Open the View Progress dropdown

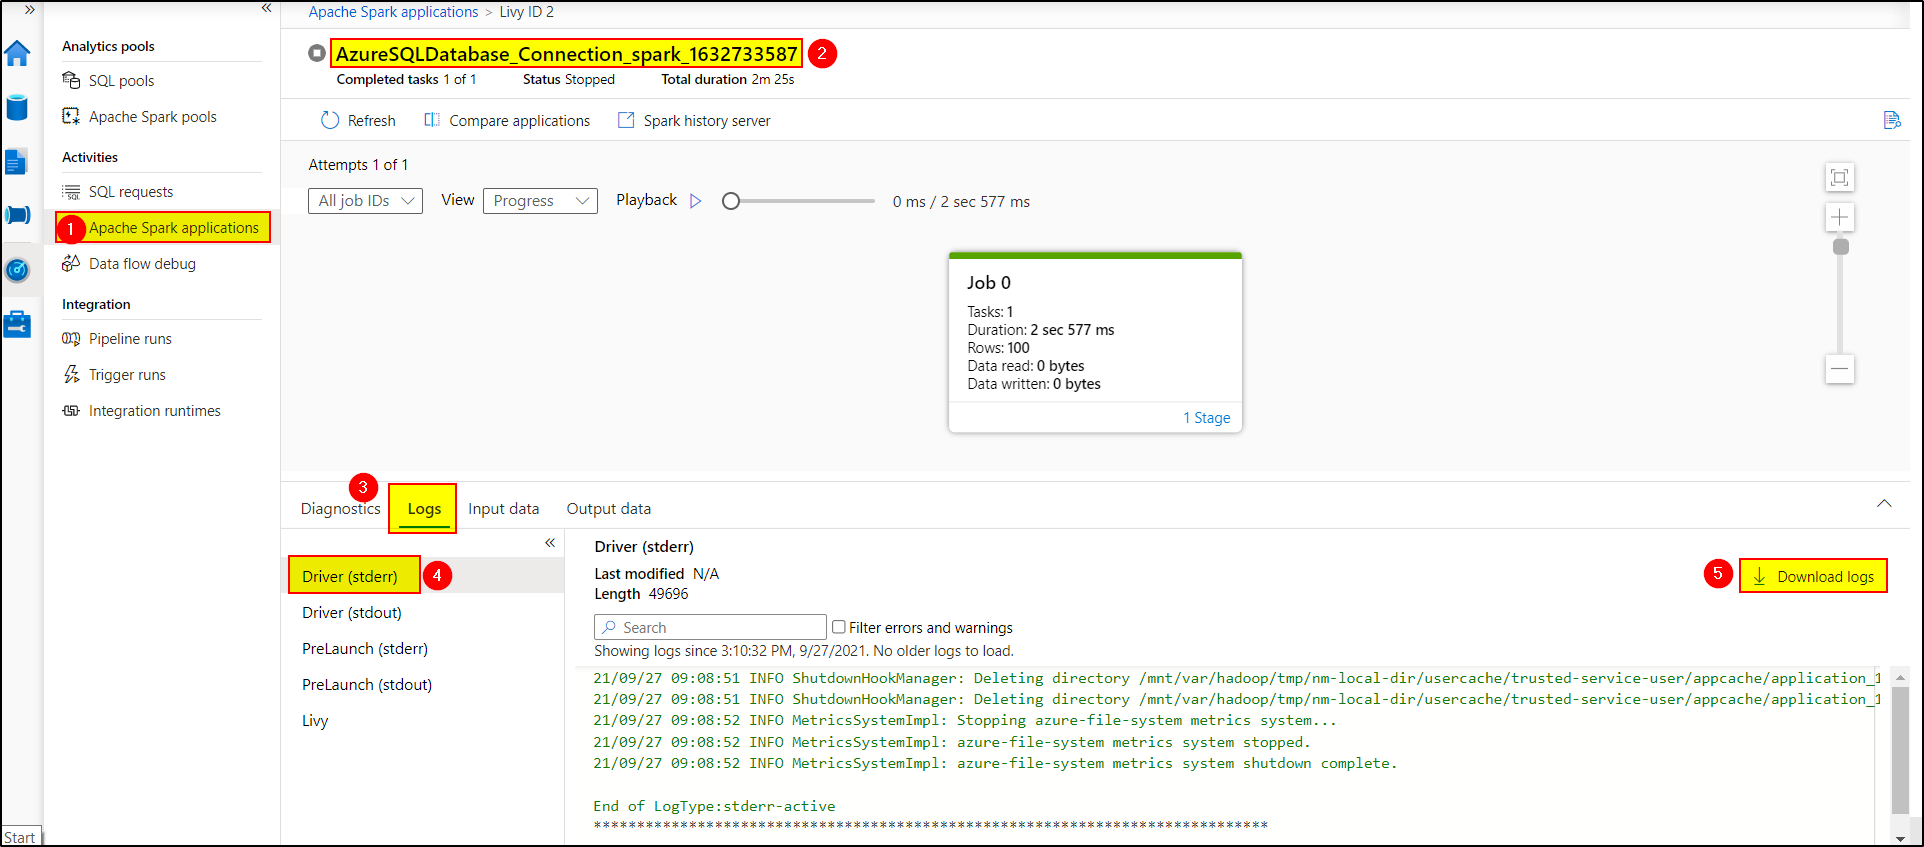pyautogui.click(x=540, y=201)
